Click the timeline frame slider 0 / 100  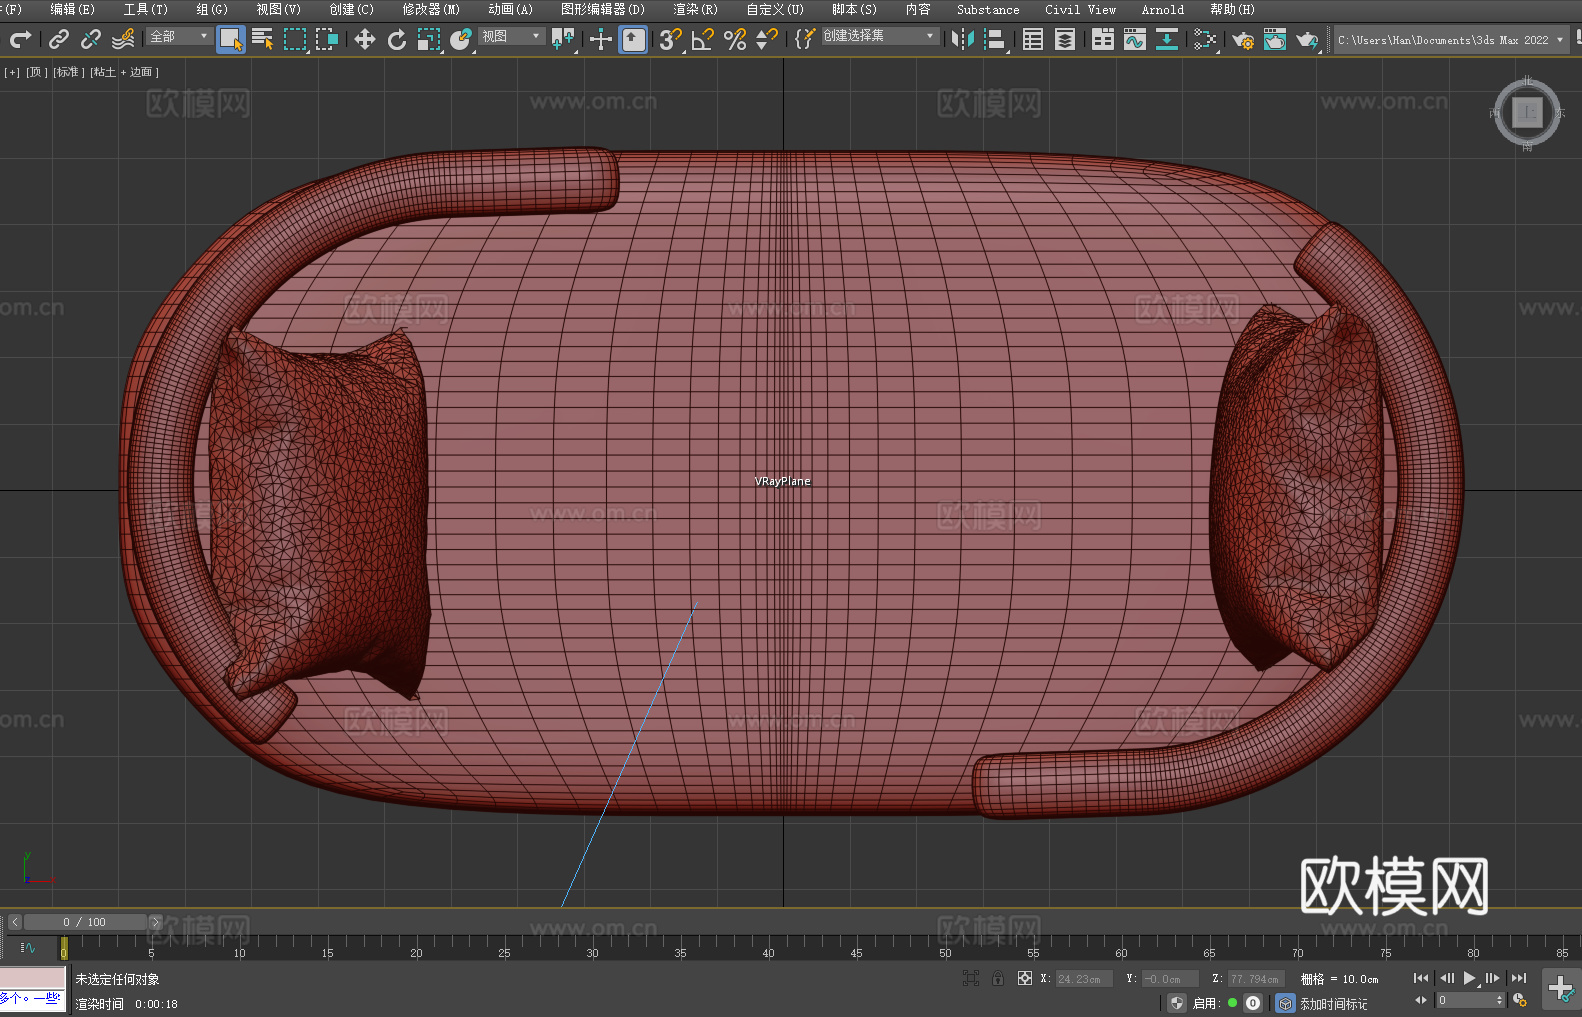[x=84, y=922]
